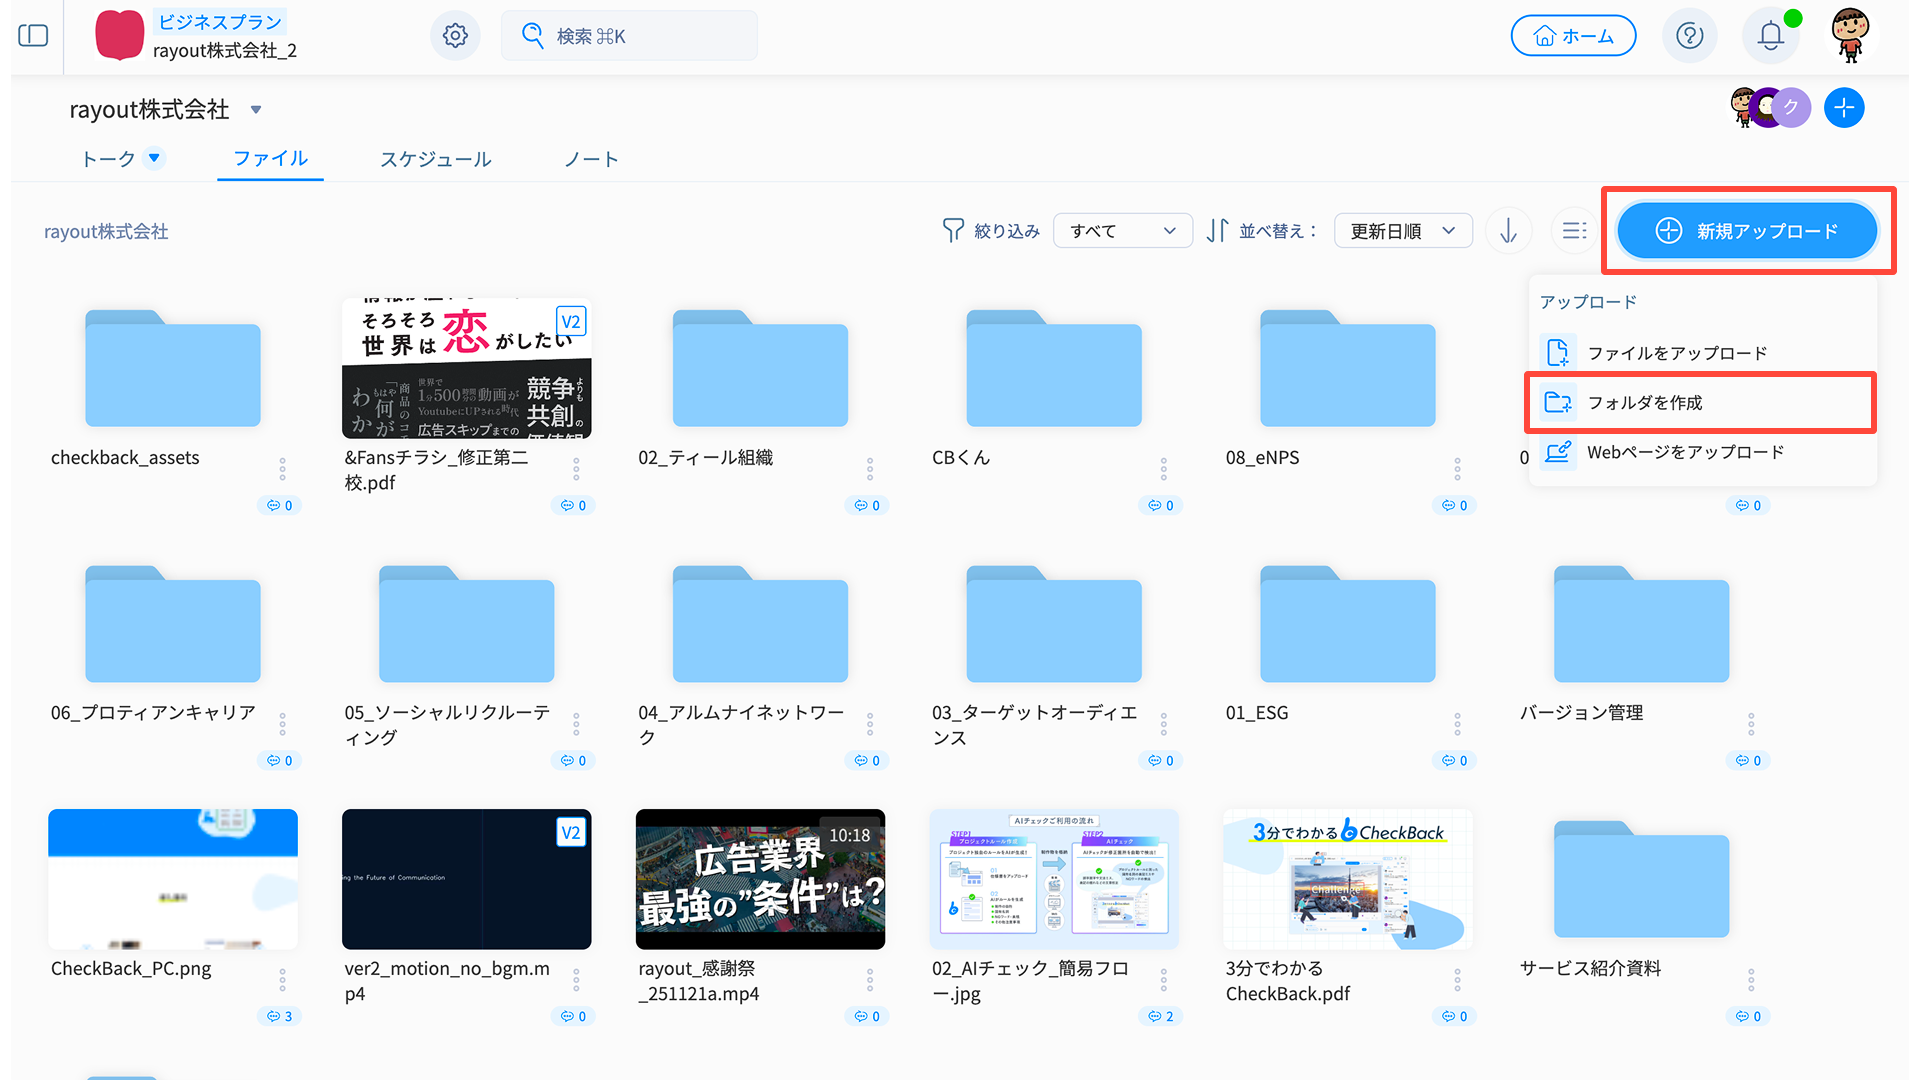Toggle sort direction arrow button
This screenshot has width=1920, height=1080.
point(1508,231)
